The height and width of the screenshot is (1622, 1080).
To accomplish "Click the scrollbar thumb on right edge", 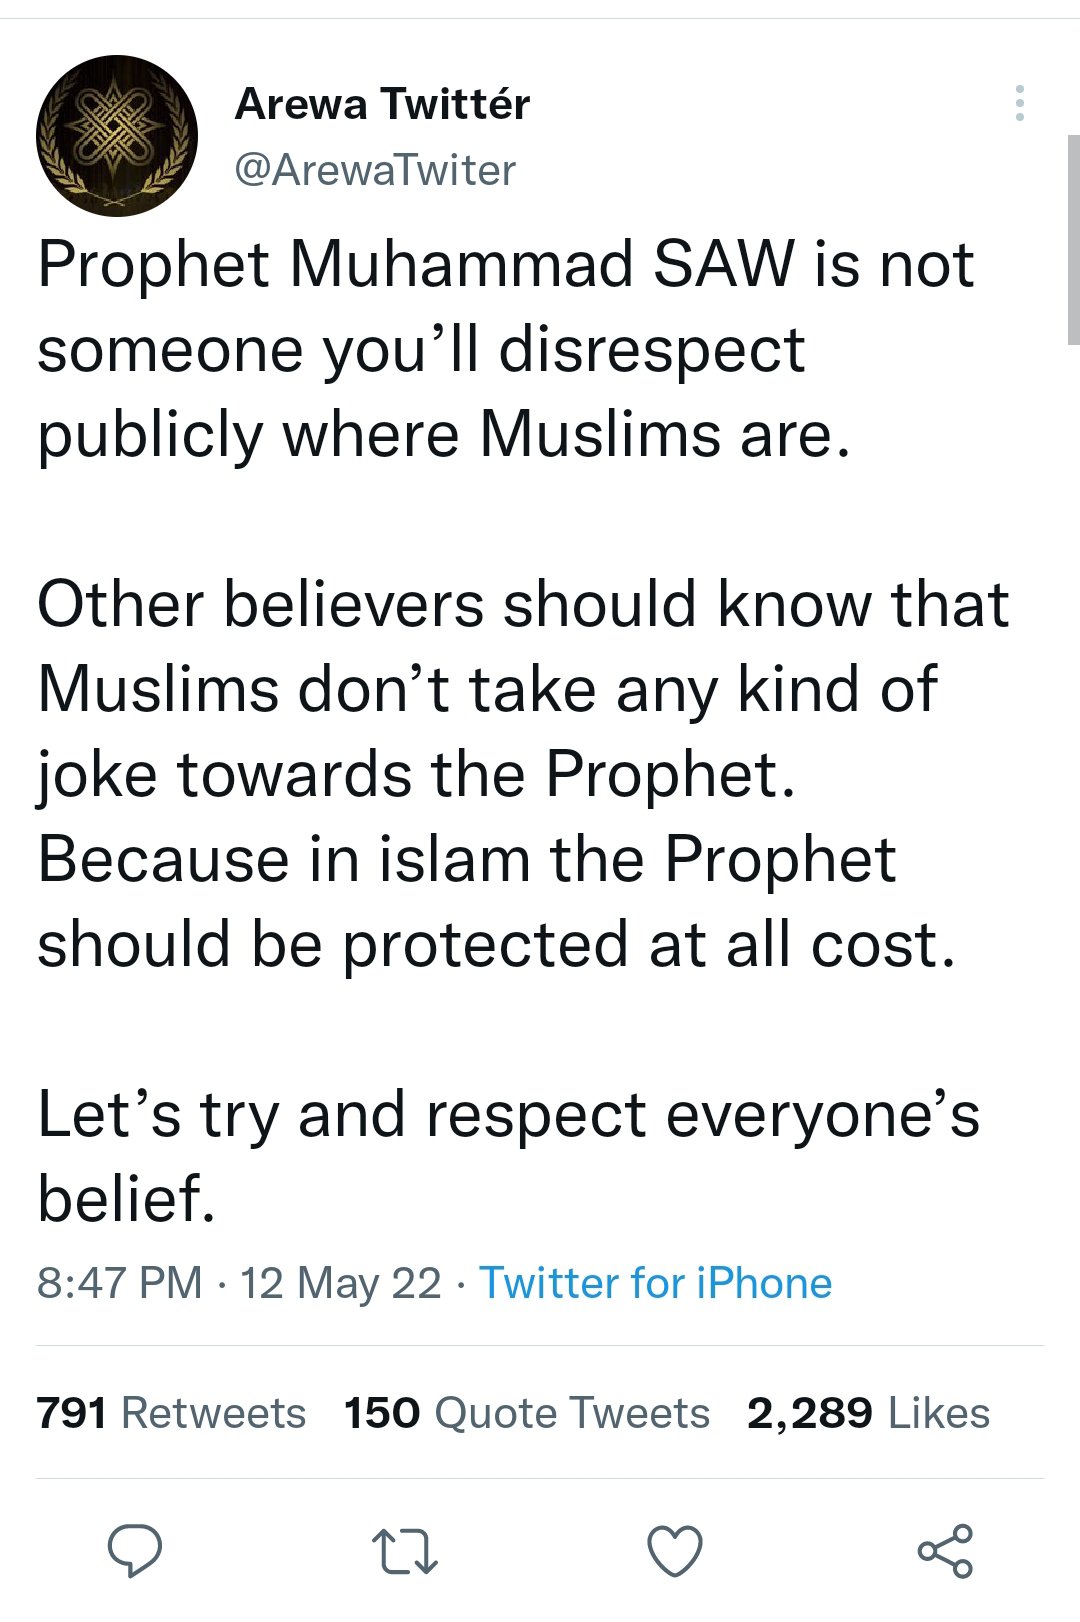I will pos(1073,240).
